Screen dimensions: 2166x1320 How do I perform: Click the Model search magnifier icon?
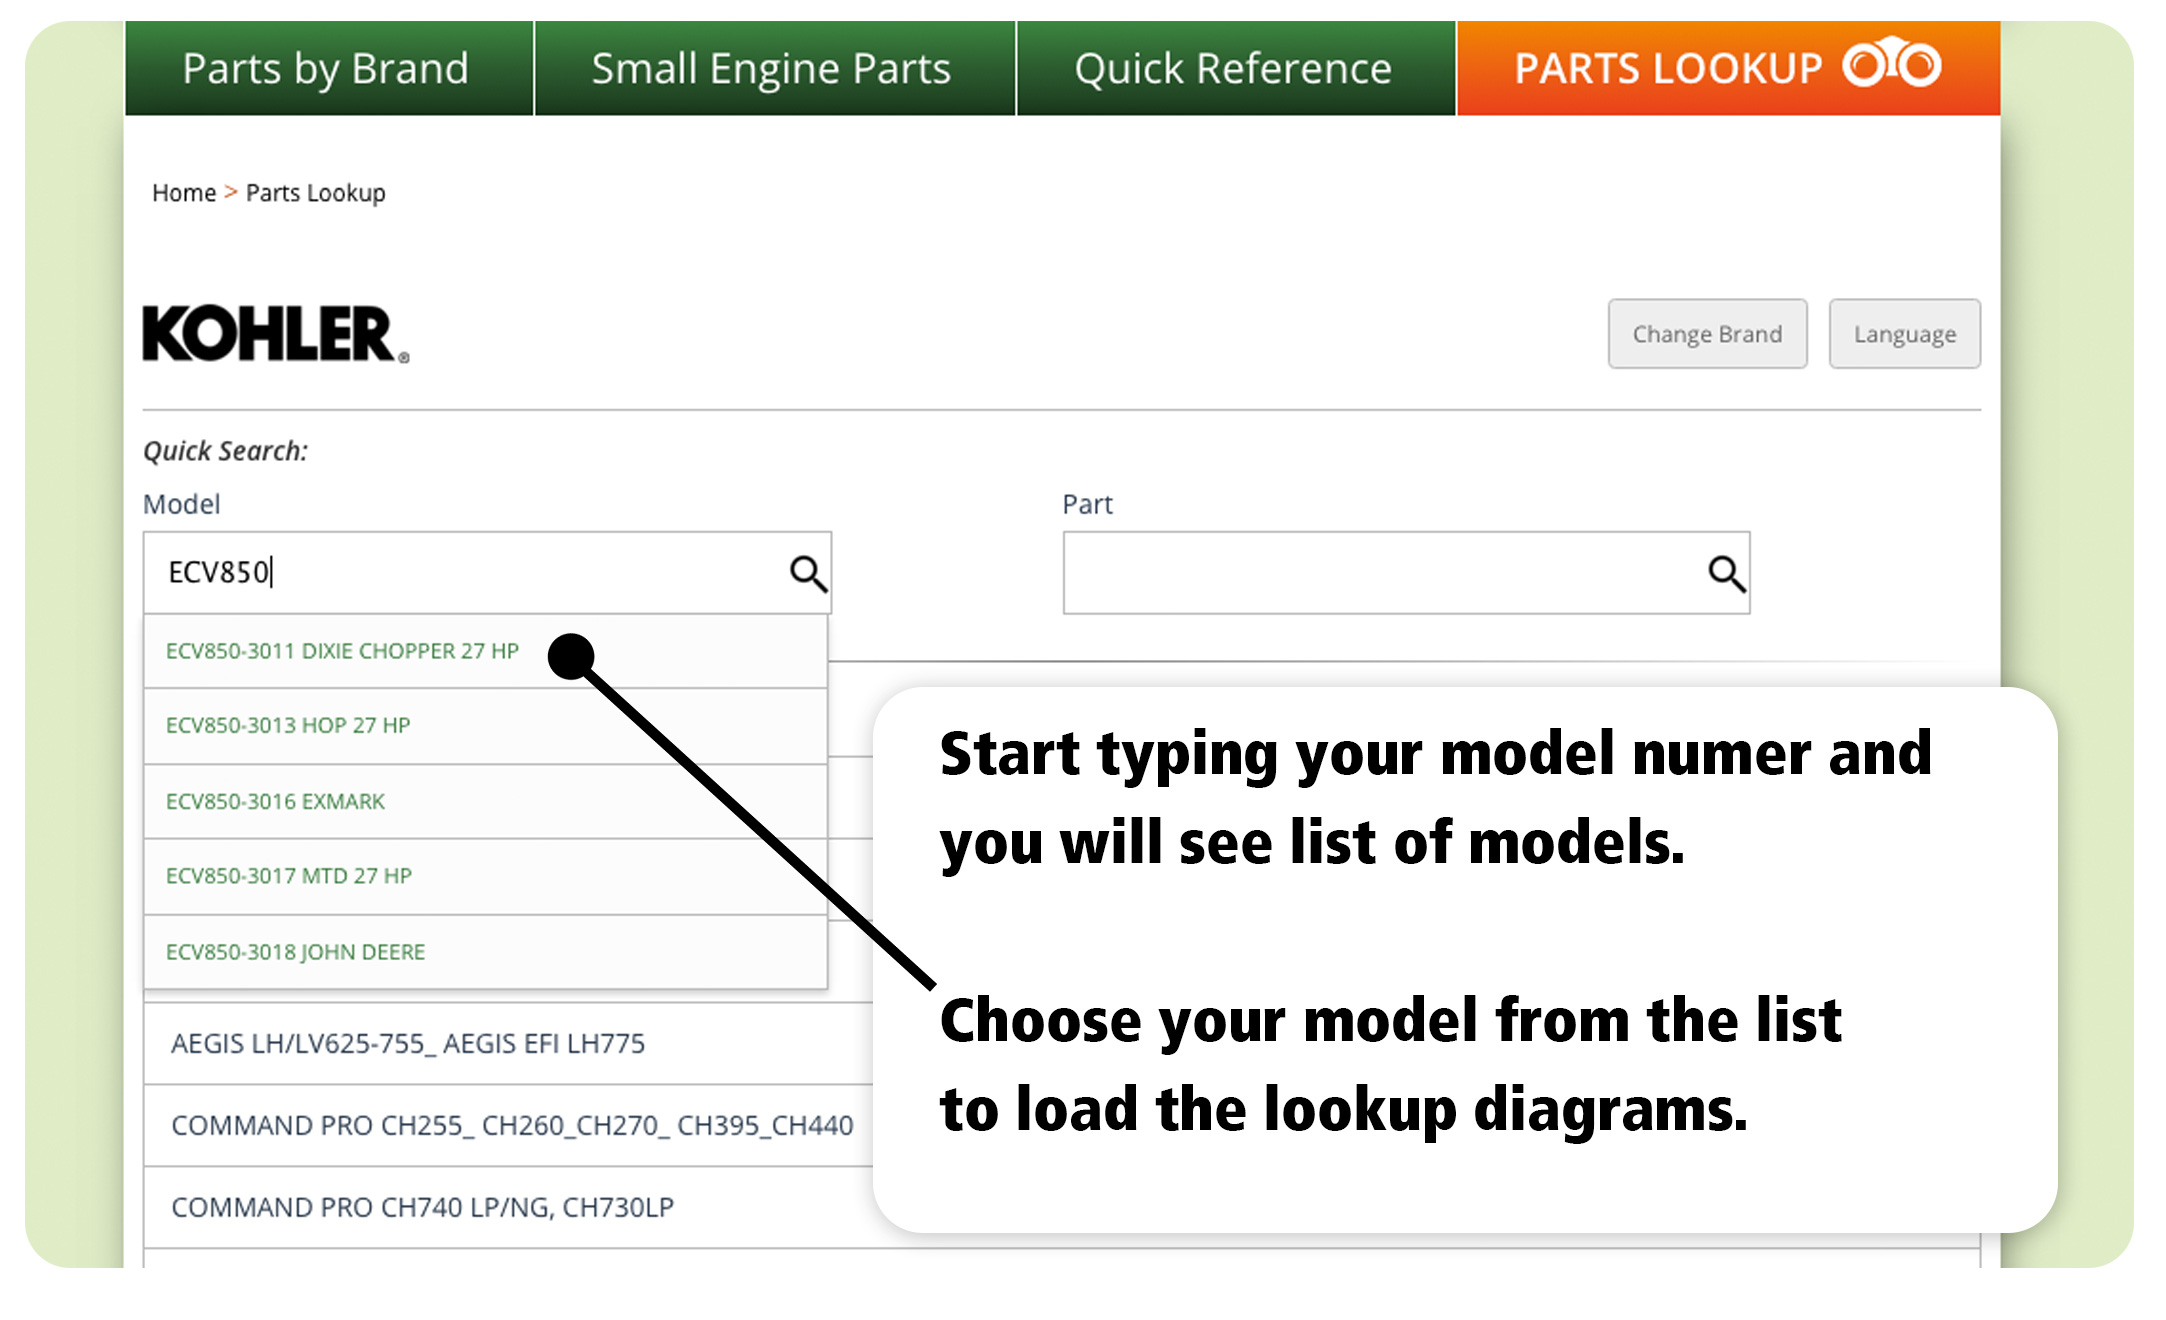tap(808, 574)
